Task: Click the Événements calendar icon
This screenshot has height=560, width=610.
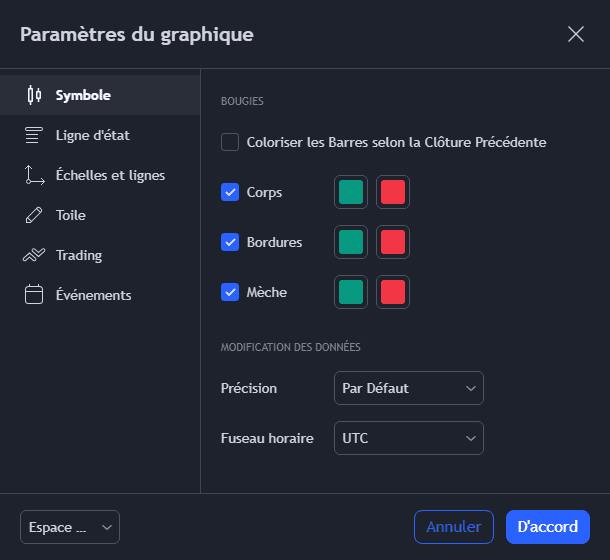Action: pos(34,295)
